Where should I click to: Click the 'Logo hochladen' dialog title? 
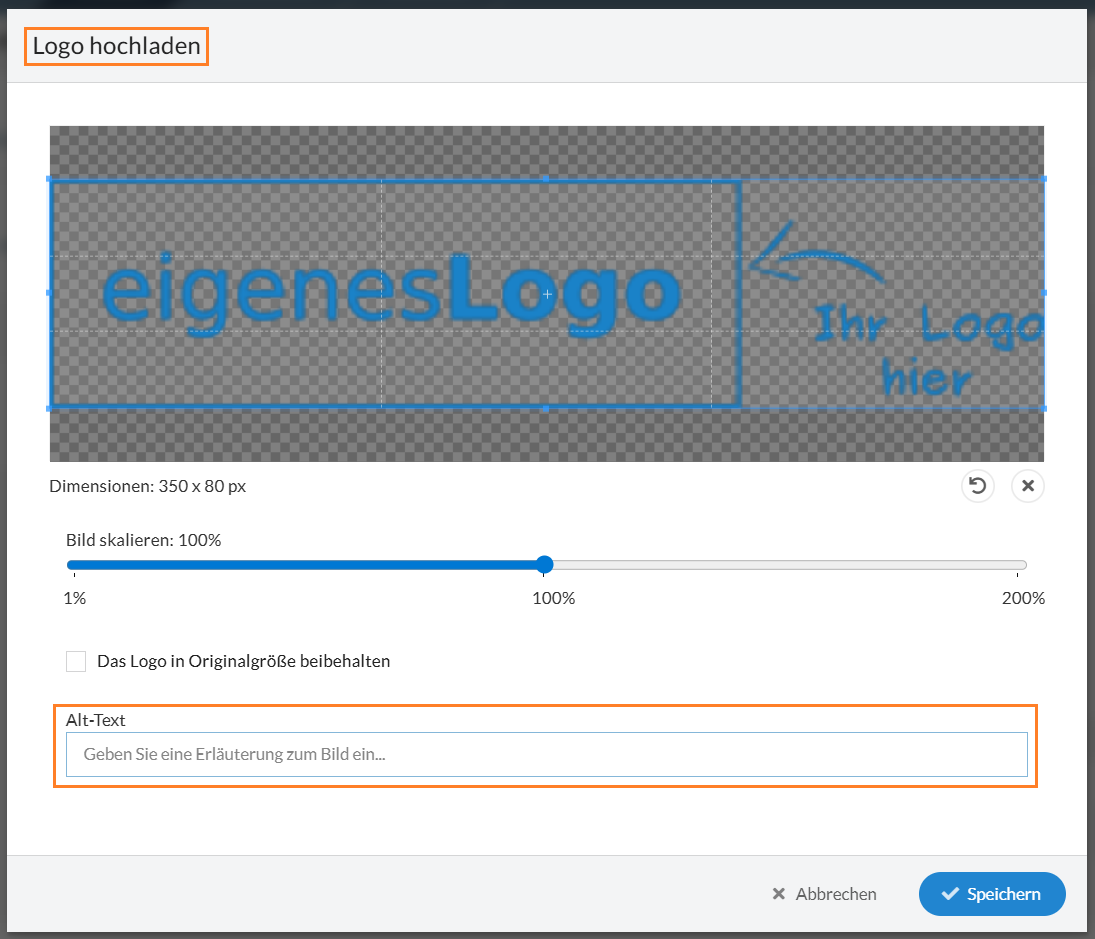[x=116, y=46]
